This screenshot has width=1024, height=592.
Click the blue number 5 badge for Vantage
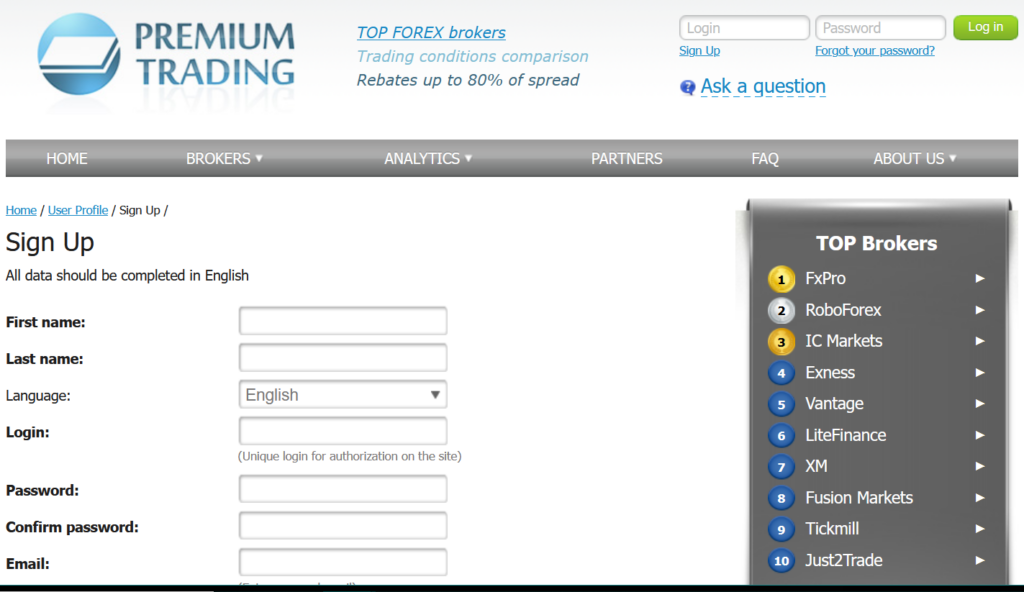coord(781,404)
